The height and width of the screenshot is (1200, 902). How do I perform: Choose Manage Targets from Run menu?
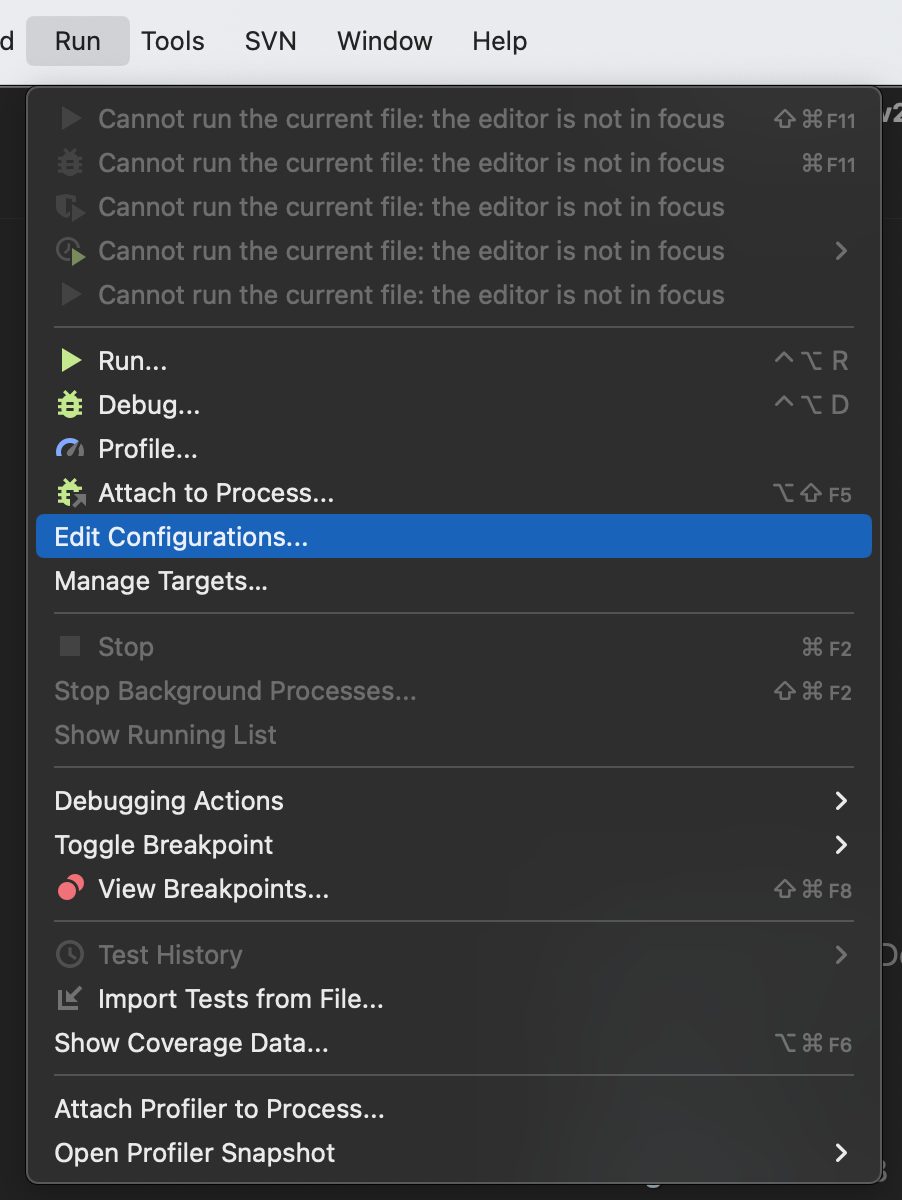tap(161, 581)
